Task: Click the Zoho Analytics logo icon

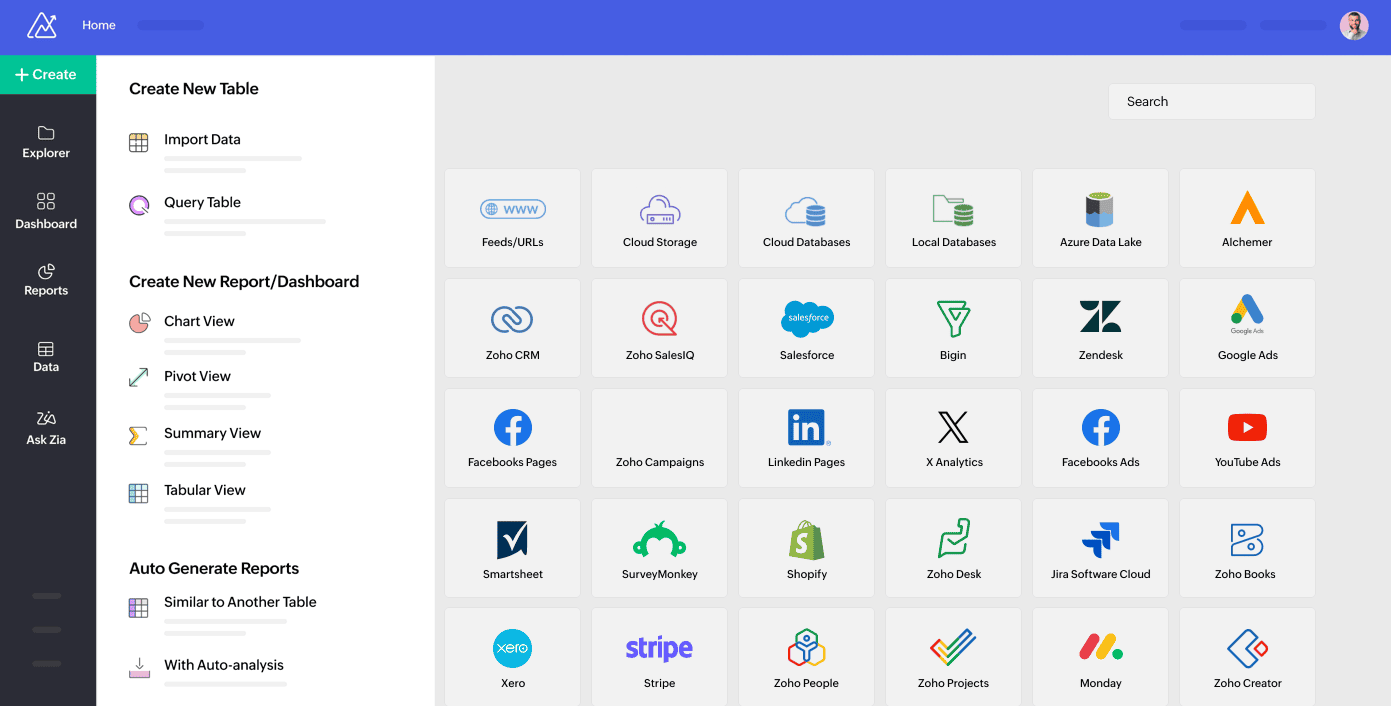Action: click(42, 25)
